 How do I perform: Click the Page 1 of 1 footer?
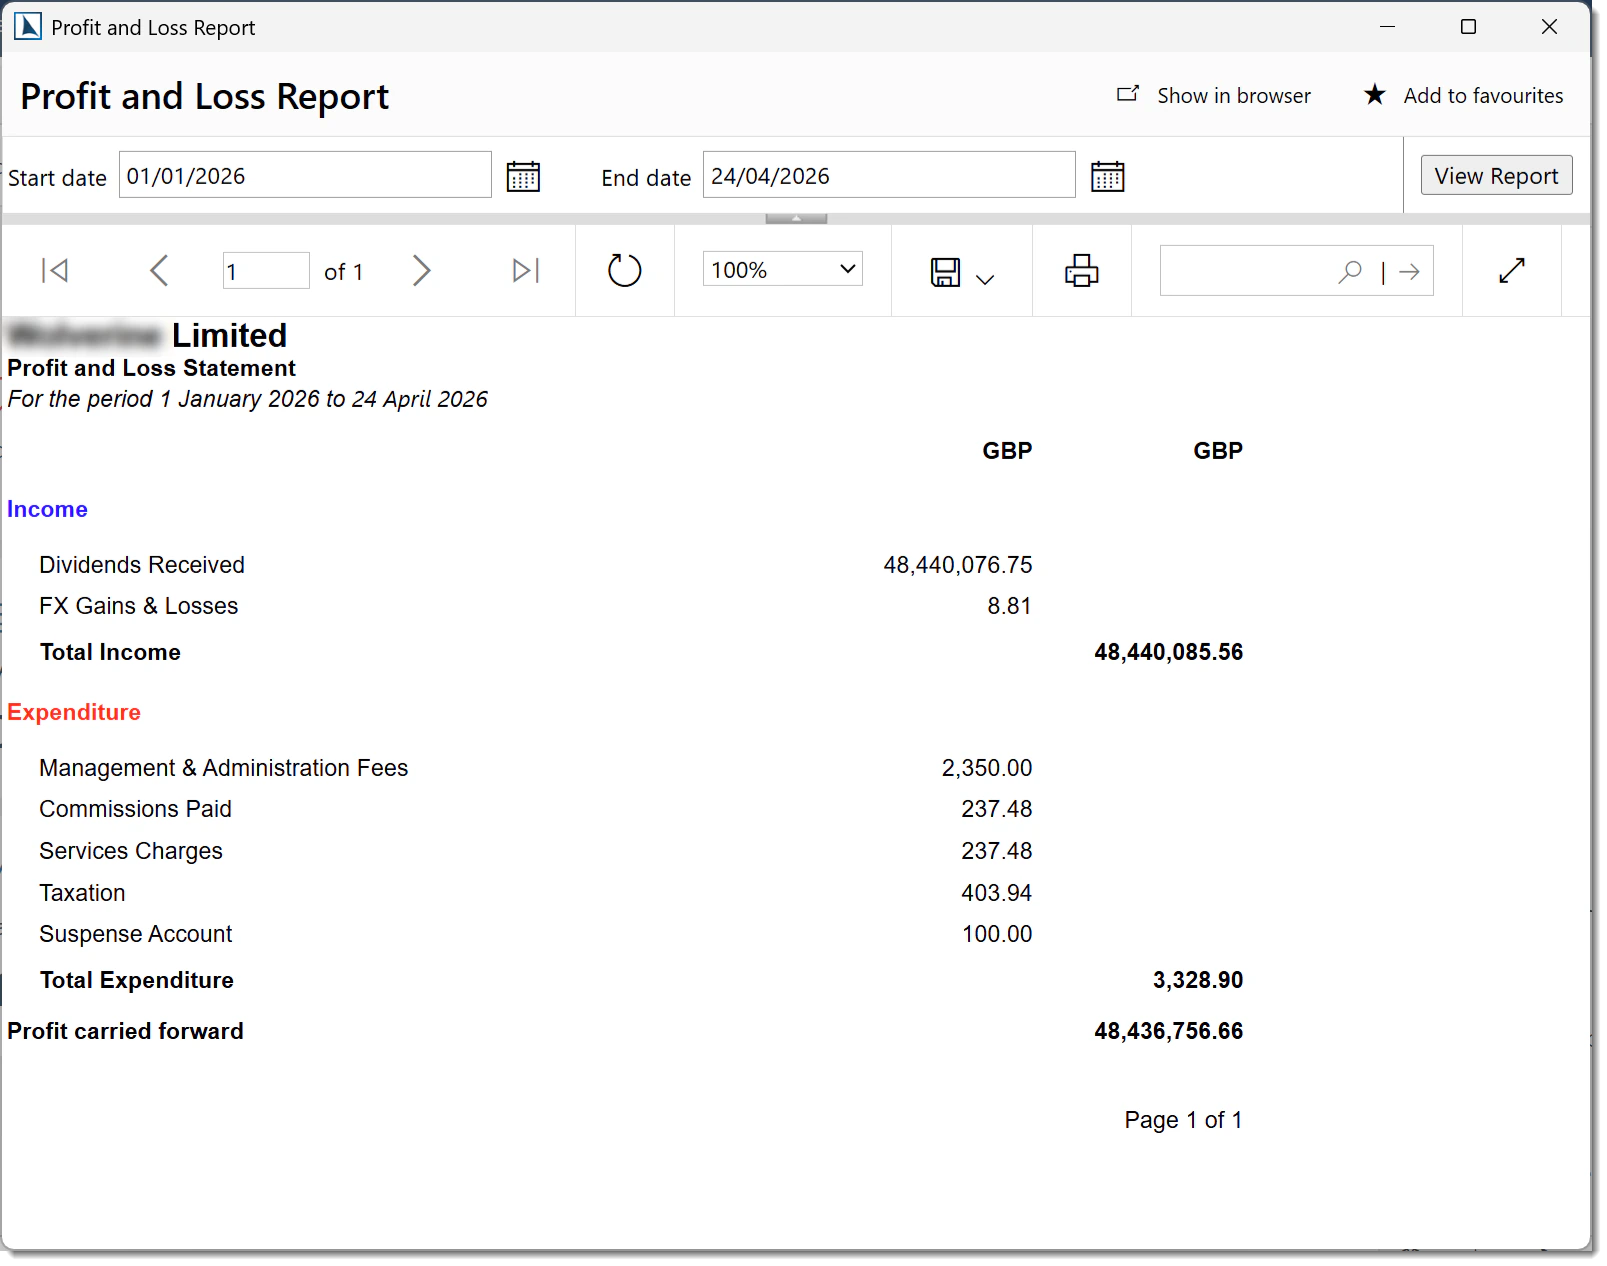1183,1120
